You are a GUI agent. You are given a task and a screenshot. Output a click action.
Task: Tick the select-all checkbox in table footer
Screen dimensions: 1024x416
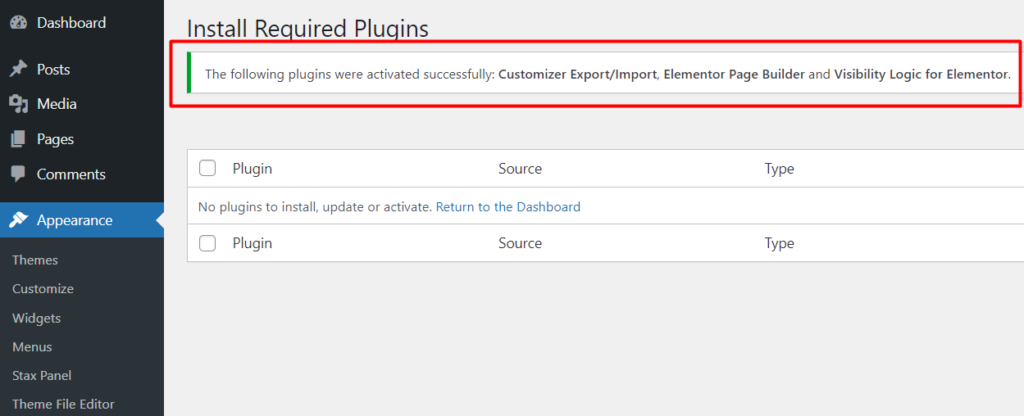click(x=208, y=244)
